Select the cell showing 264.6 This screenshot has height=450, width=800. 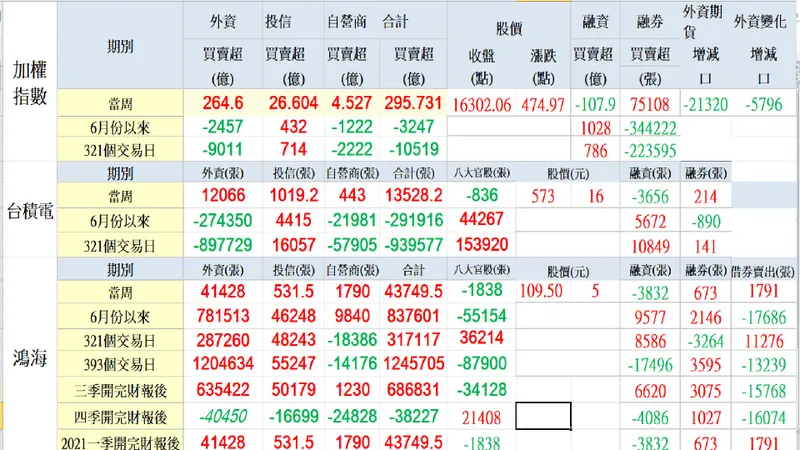(x=222, y=103)
